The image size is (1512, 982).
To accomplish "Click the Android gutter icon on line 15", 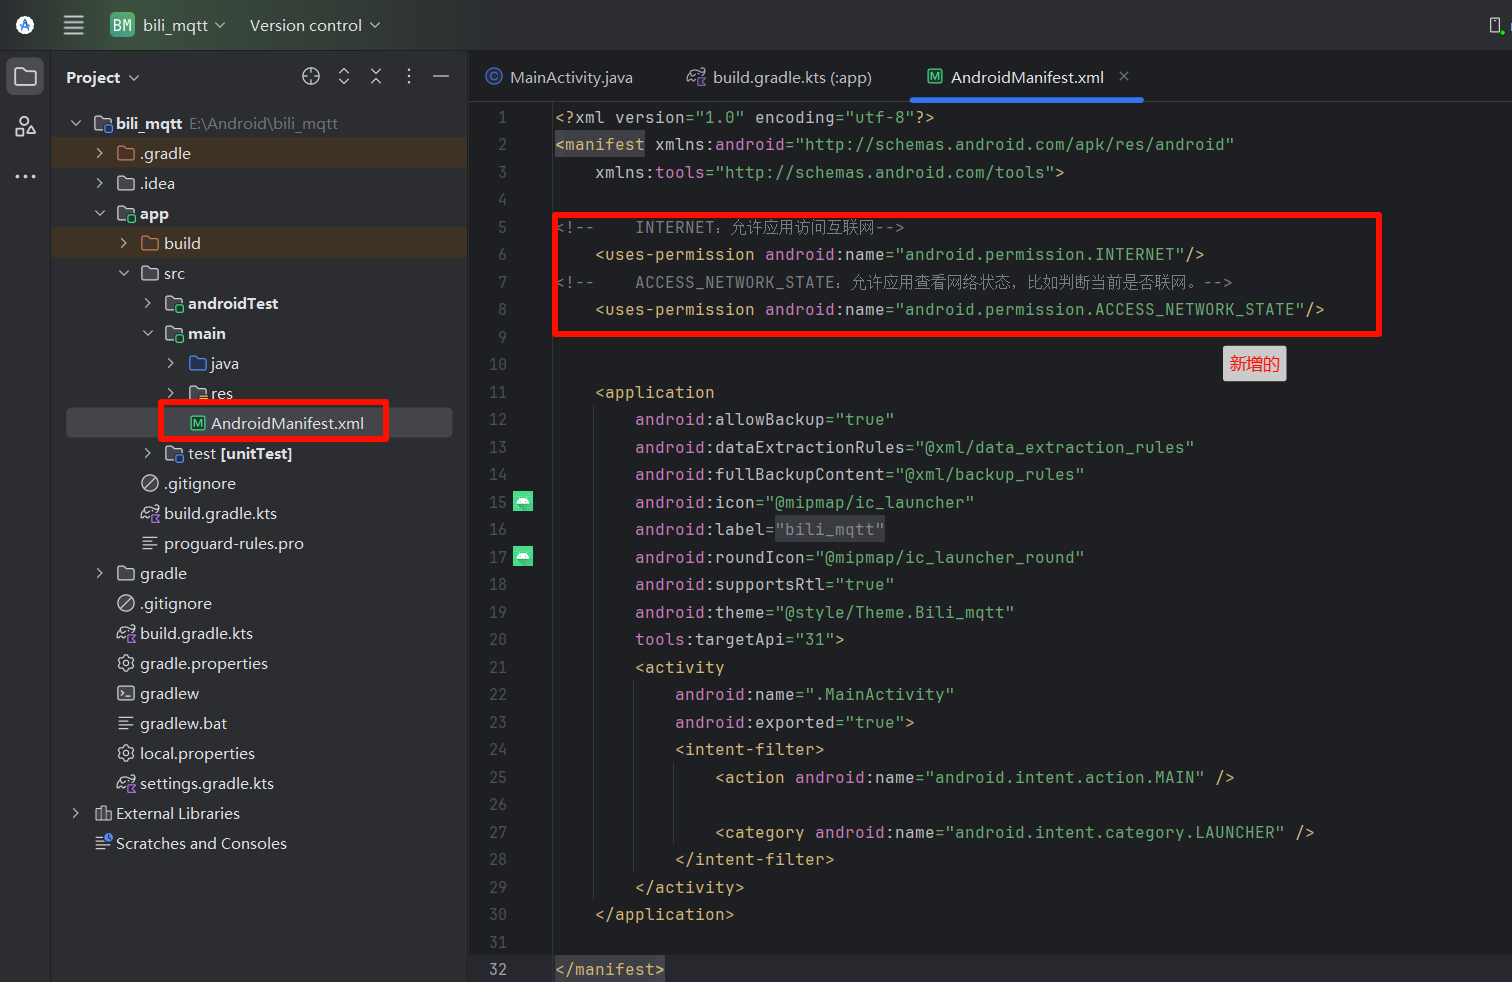I will (523, 501).
